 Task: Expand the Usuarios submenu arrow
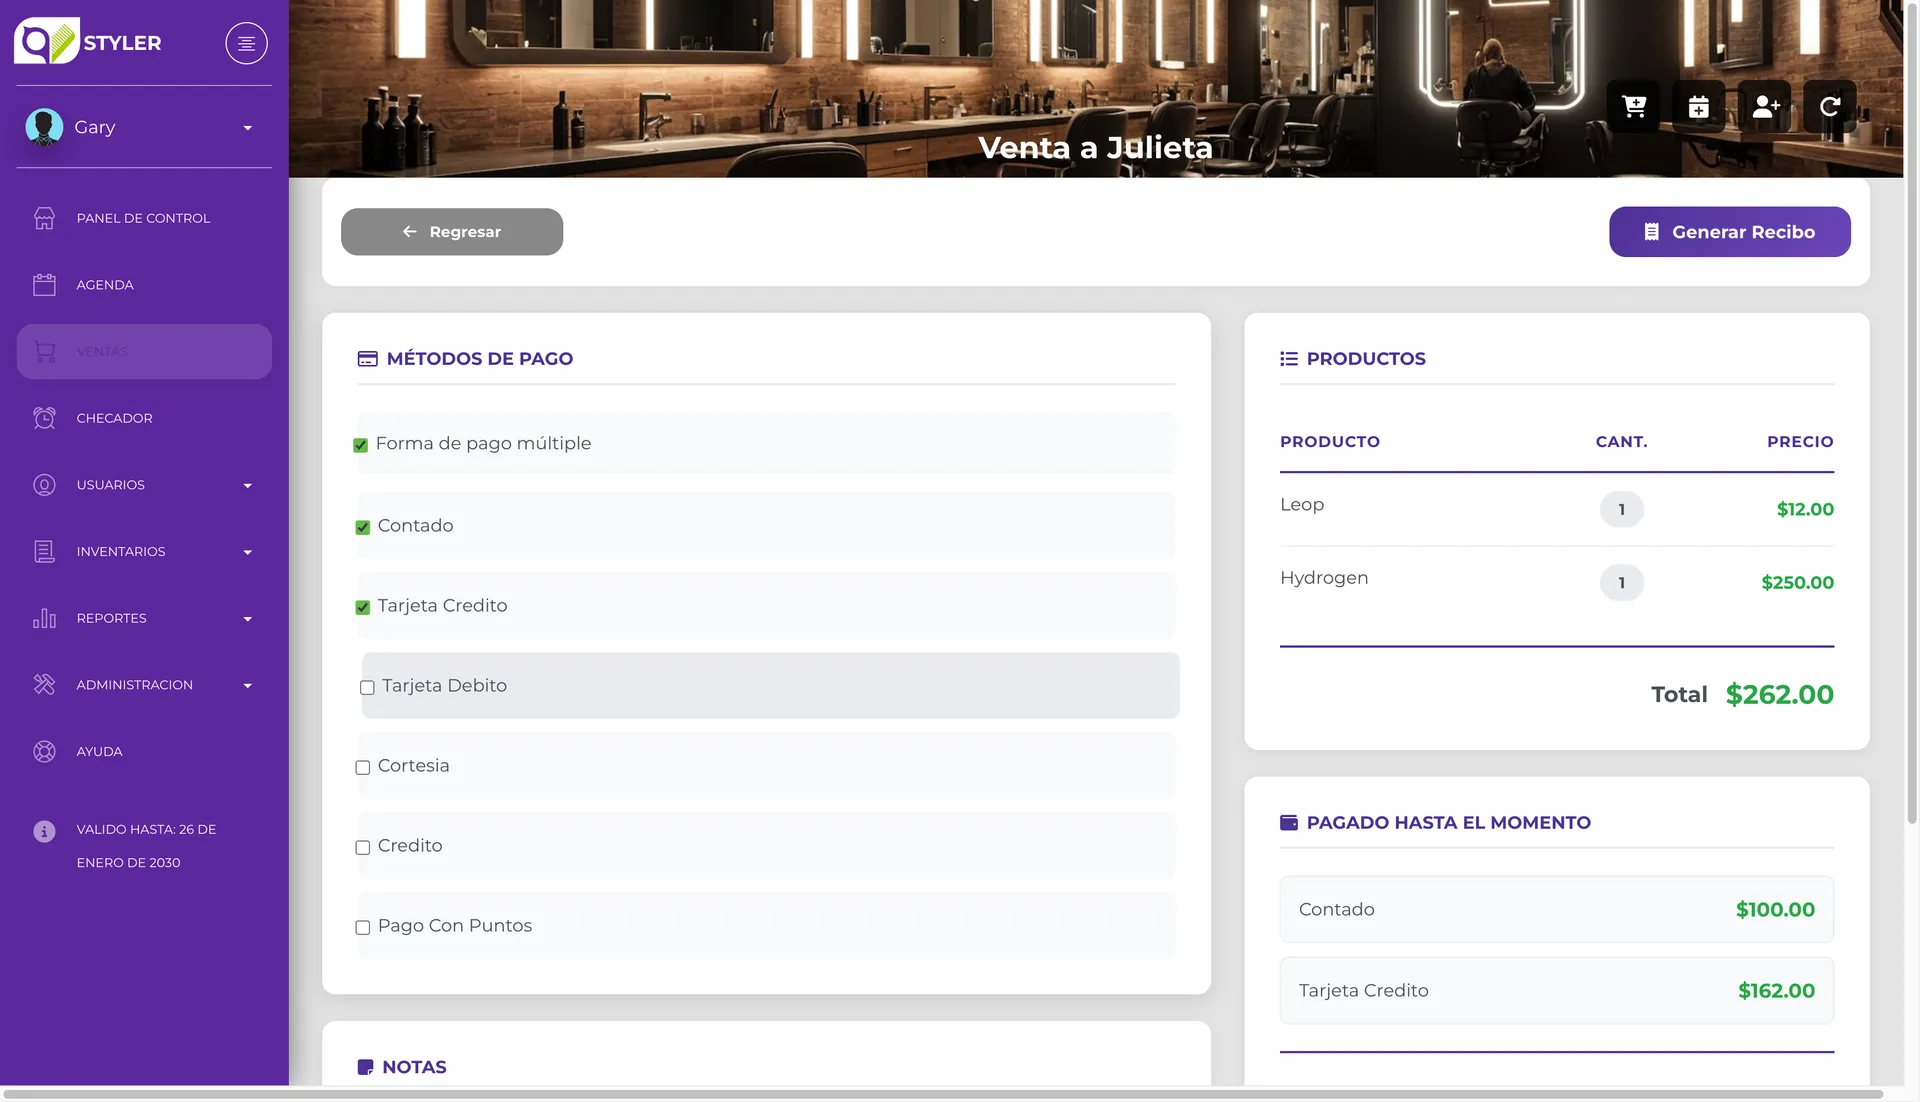click(248, 486)
